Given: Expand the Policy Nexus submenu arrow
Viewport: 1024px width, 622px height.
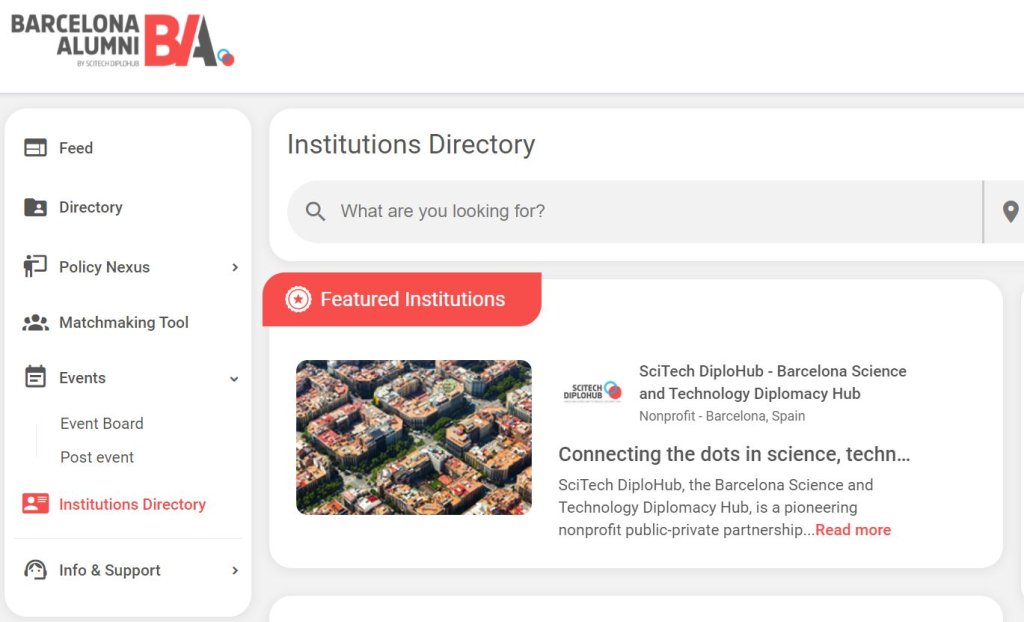Looking at the screenshot, I should coord(235,267).
